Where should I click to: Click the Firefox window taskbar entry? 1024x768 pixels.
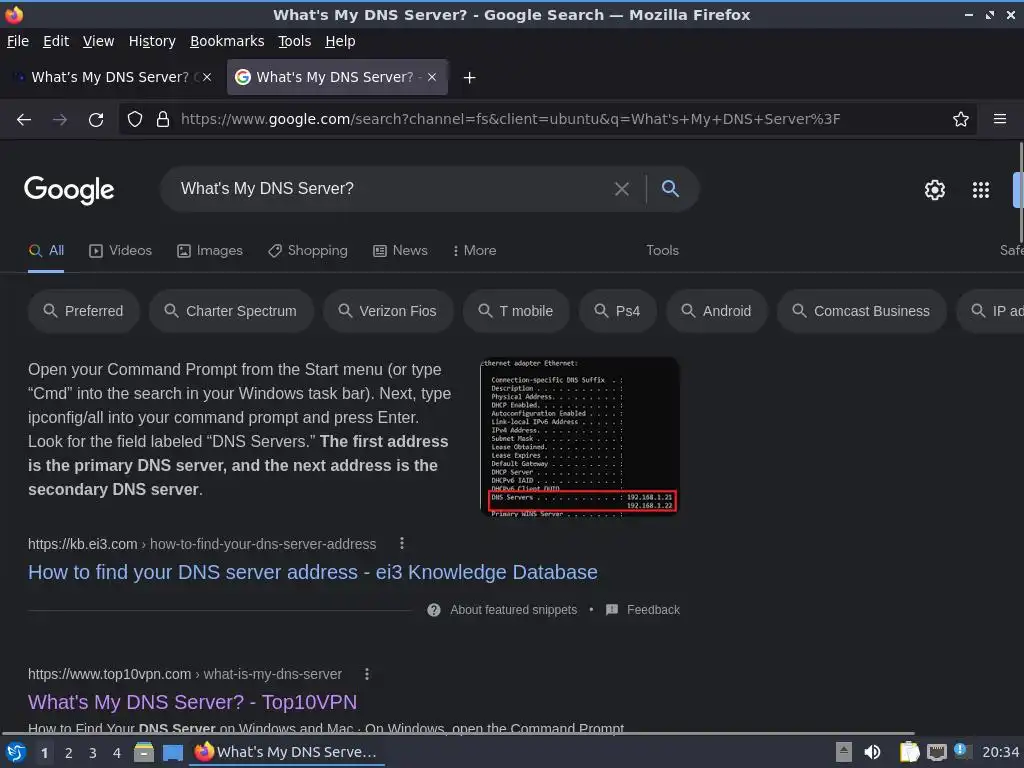pos(287,752)
